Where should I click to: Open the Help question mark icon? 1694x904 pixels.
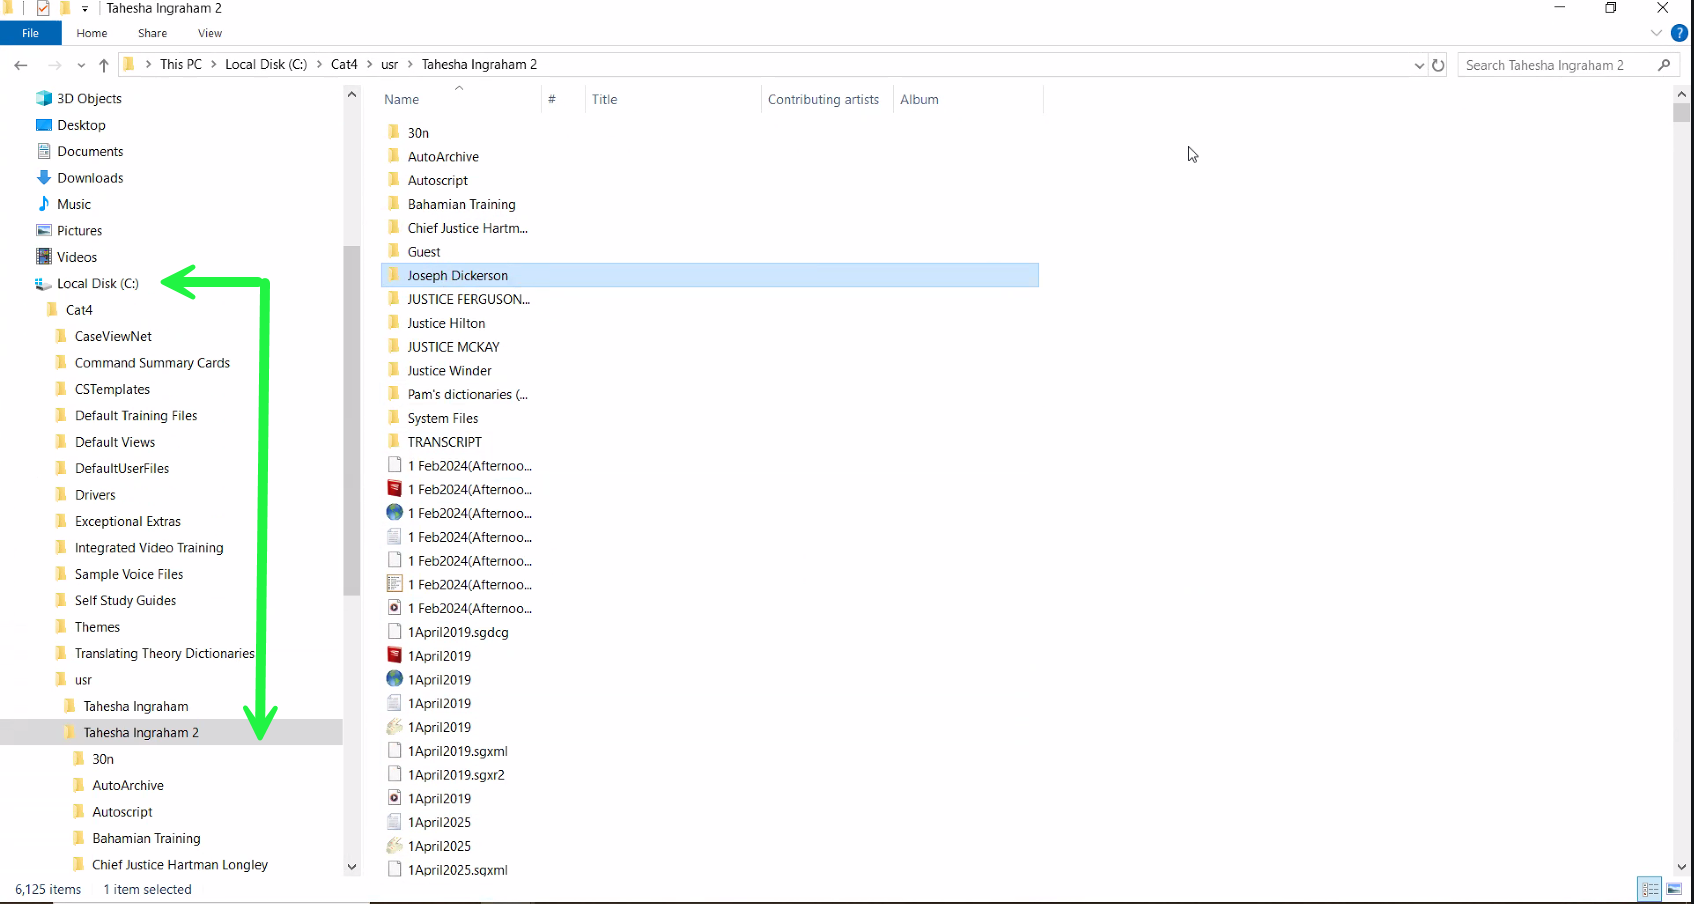1679,33
